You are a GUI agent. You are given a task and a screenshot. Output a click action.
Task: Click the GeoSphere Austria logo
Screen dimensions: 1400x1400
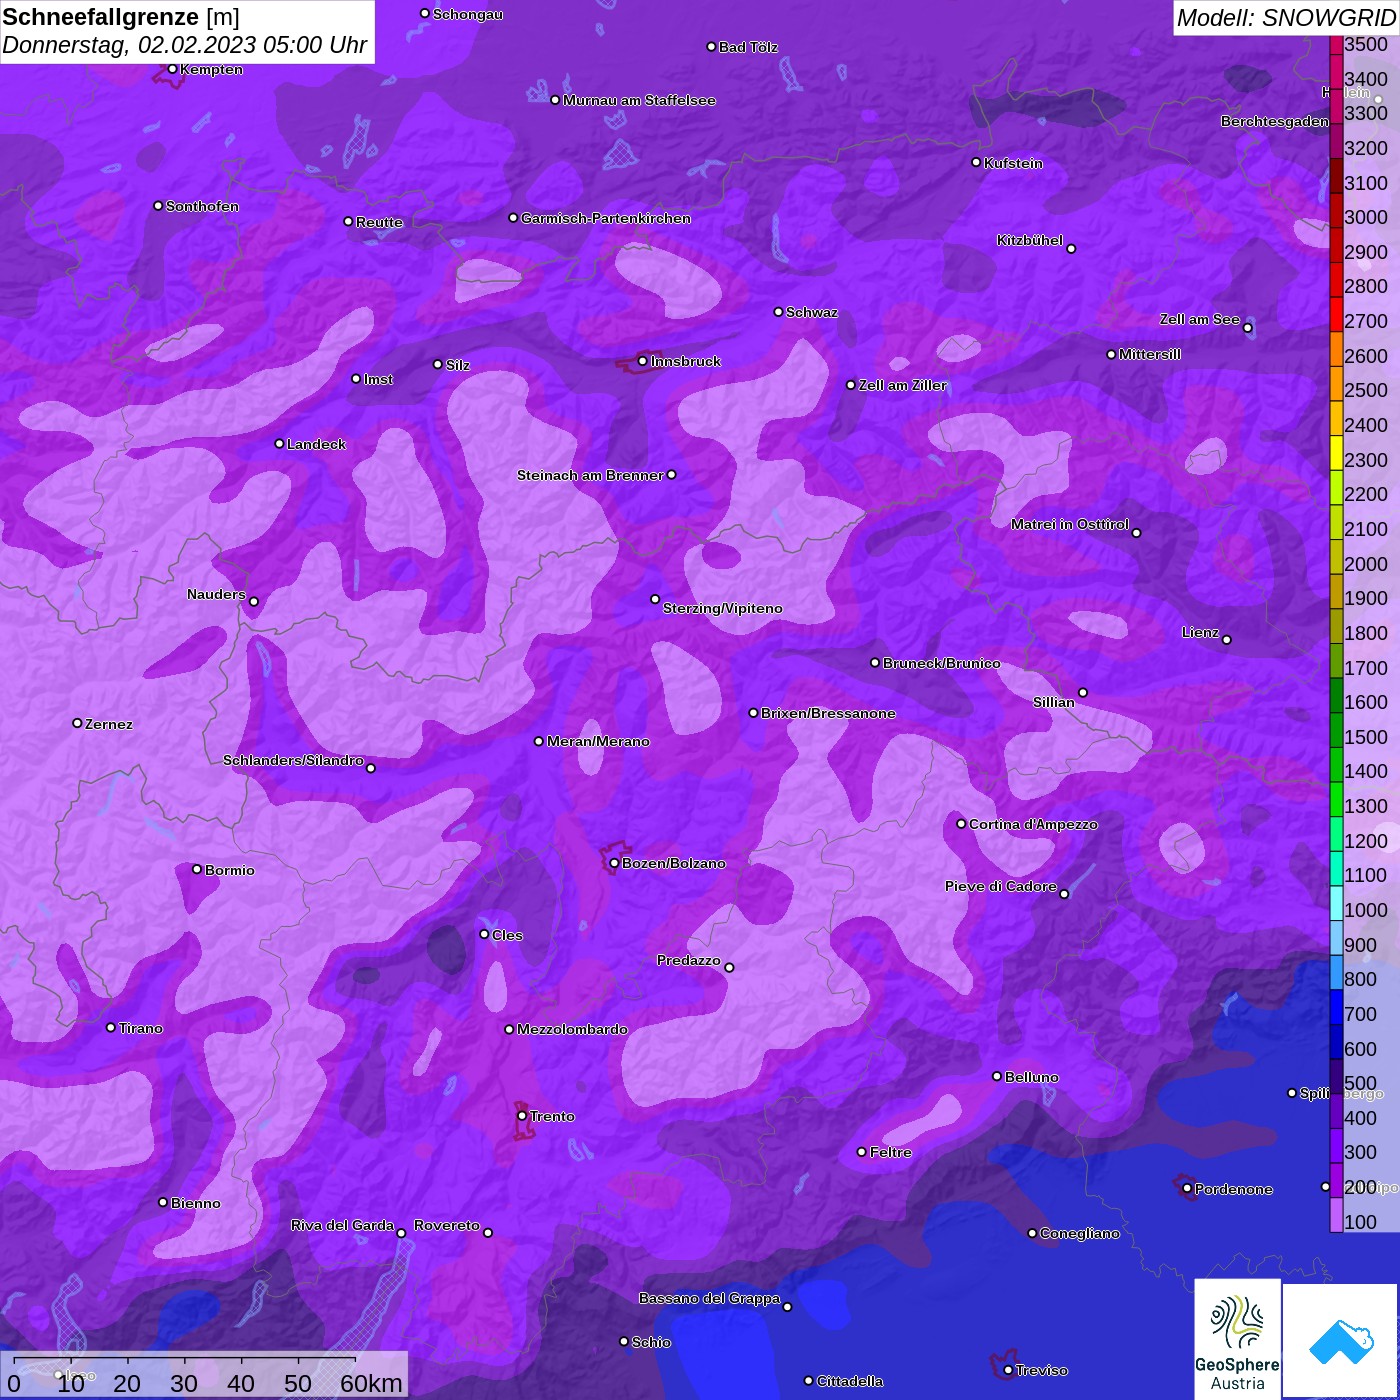pos(1237,1338)
